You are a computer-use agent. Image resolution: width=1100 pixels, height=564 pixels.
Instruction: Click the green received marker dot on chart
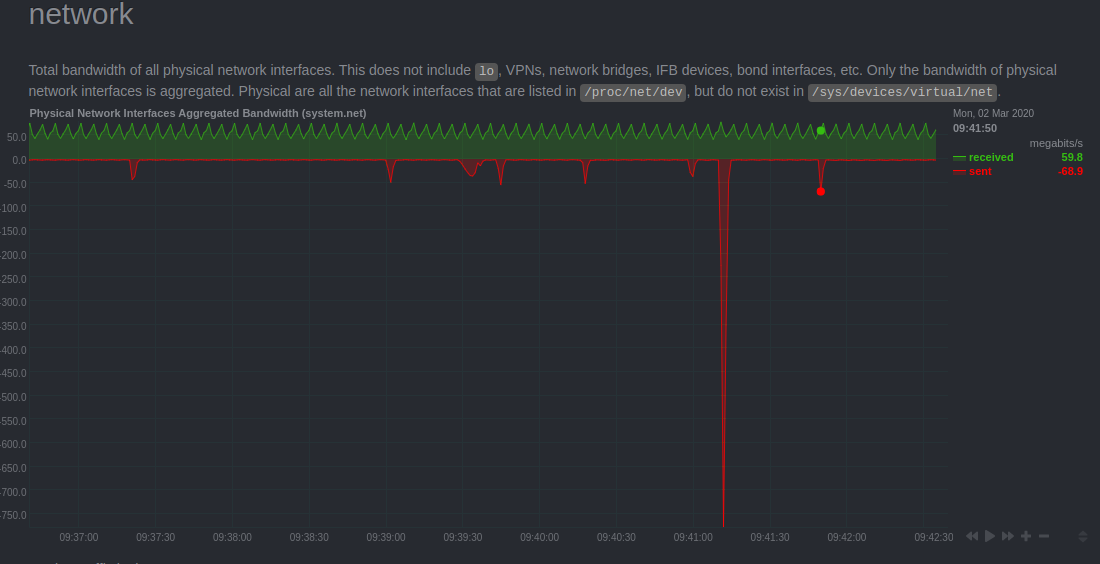(821, 130)
